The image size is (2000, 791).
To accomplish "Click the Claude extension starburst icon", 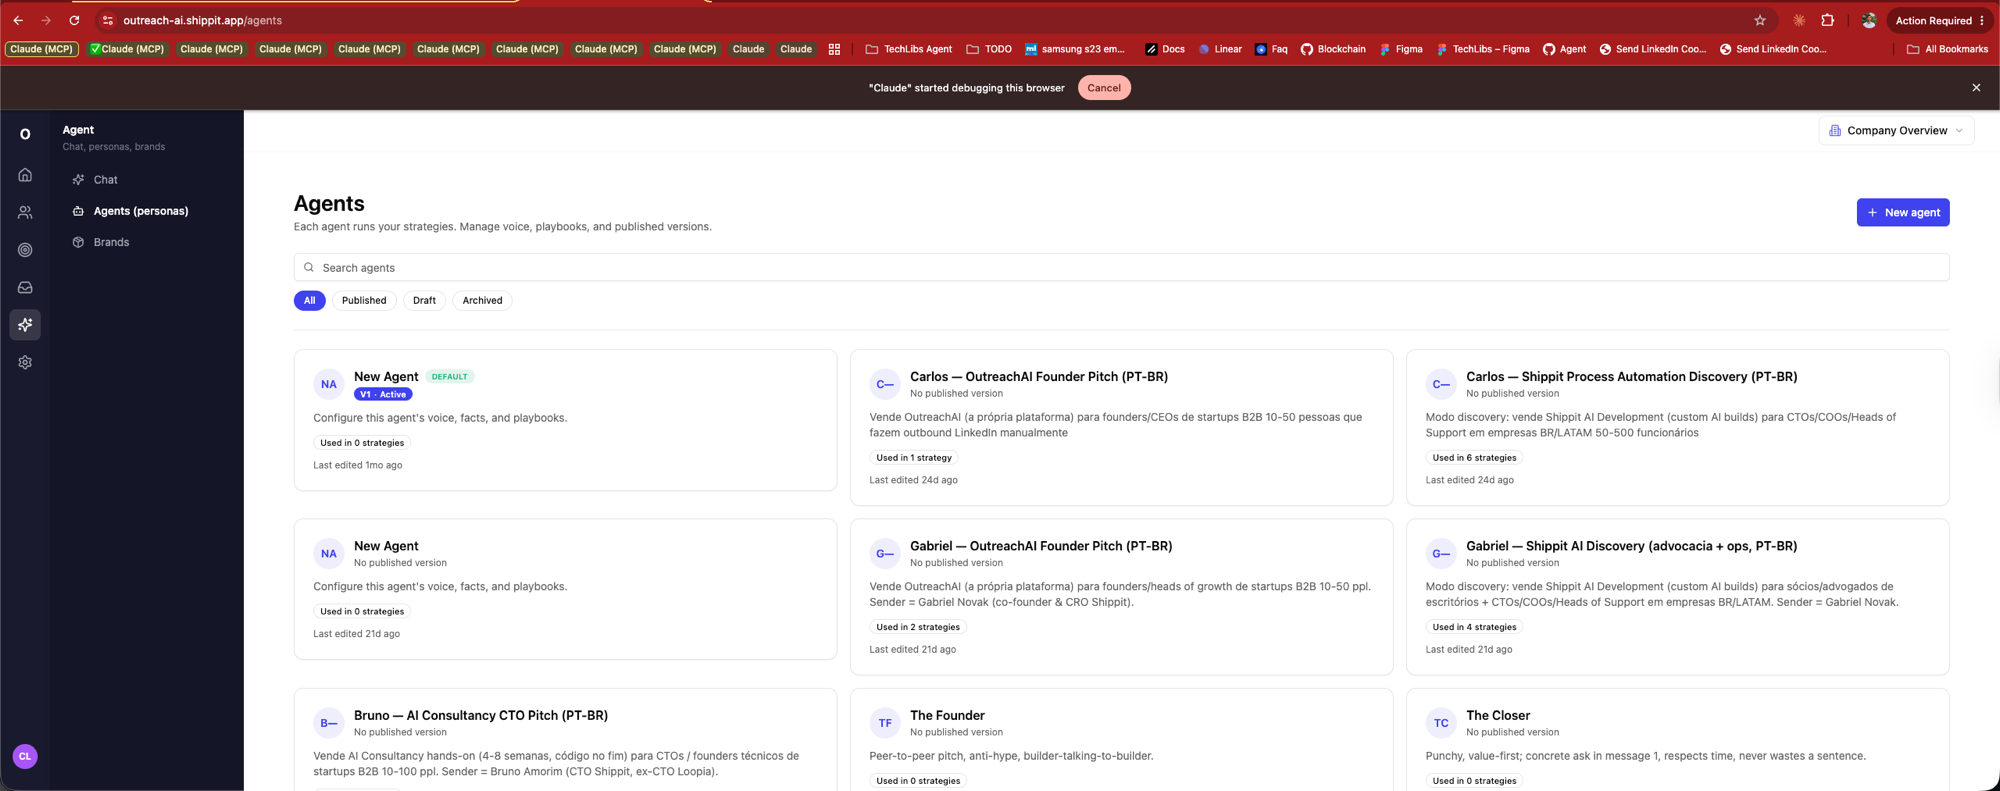I will click(x=1799, y=20).
